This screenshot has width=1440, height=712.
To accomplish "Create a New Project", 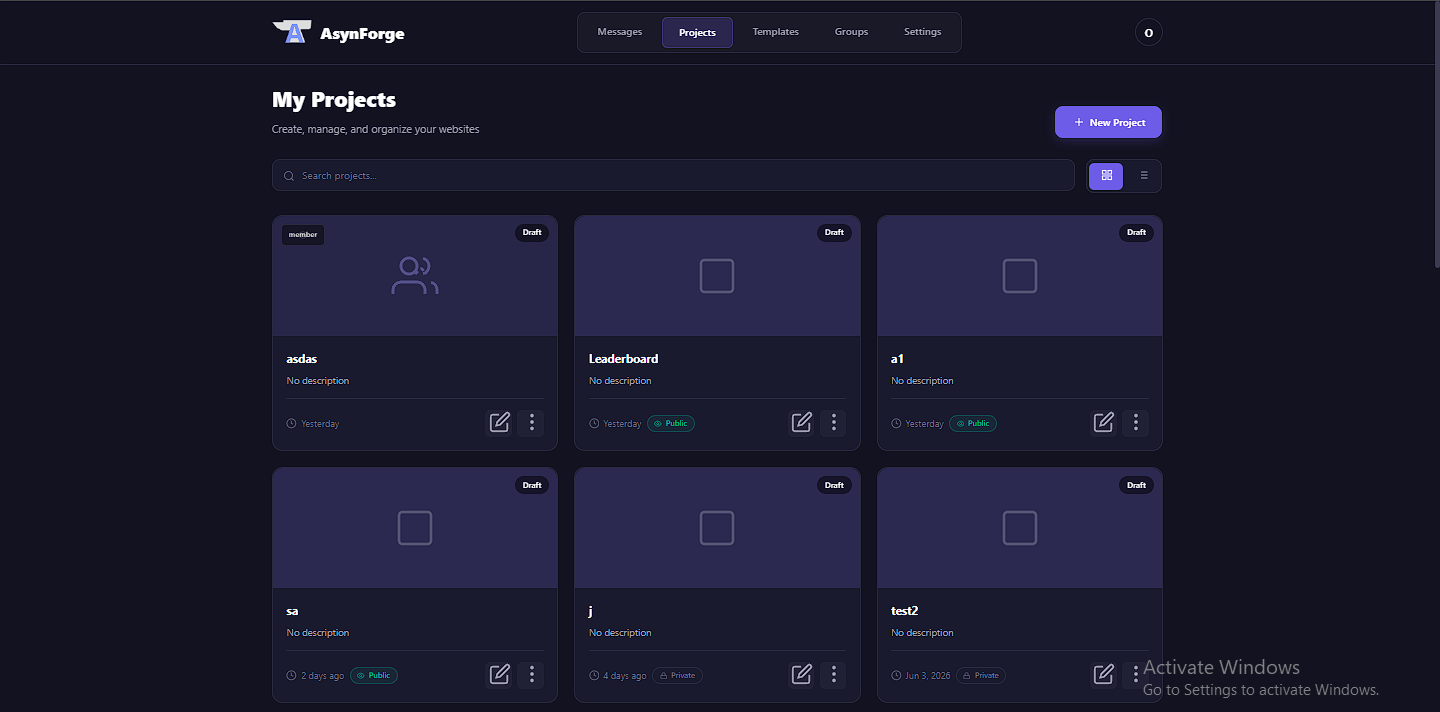I will [x=1108, y=122].
